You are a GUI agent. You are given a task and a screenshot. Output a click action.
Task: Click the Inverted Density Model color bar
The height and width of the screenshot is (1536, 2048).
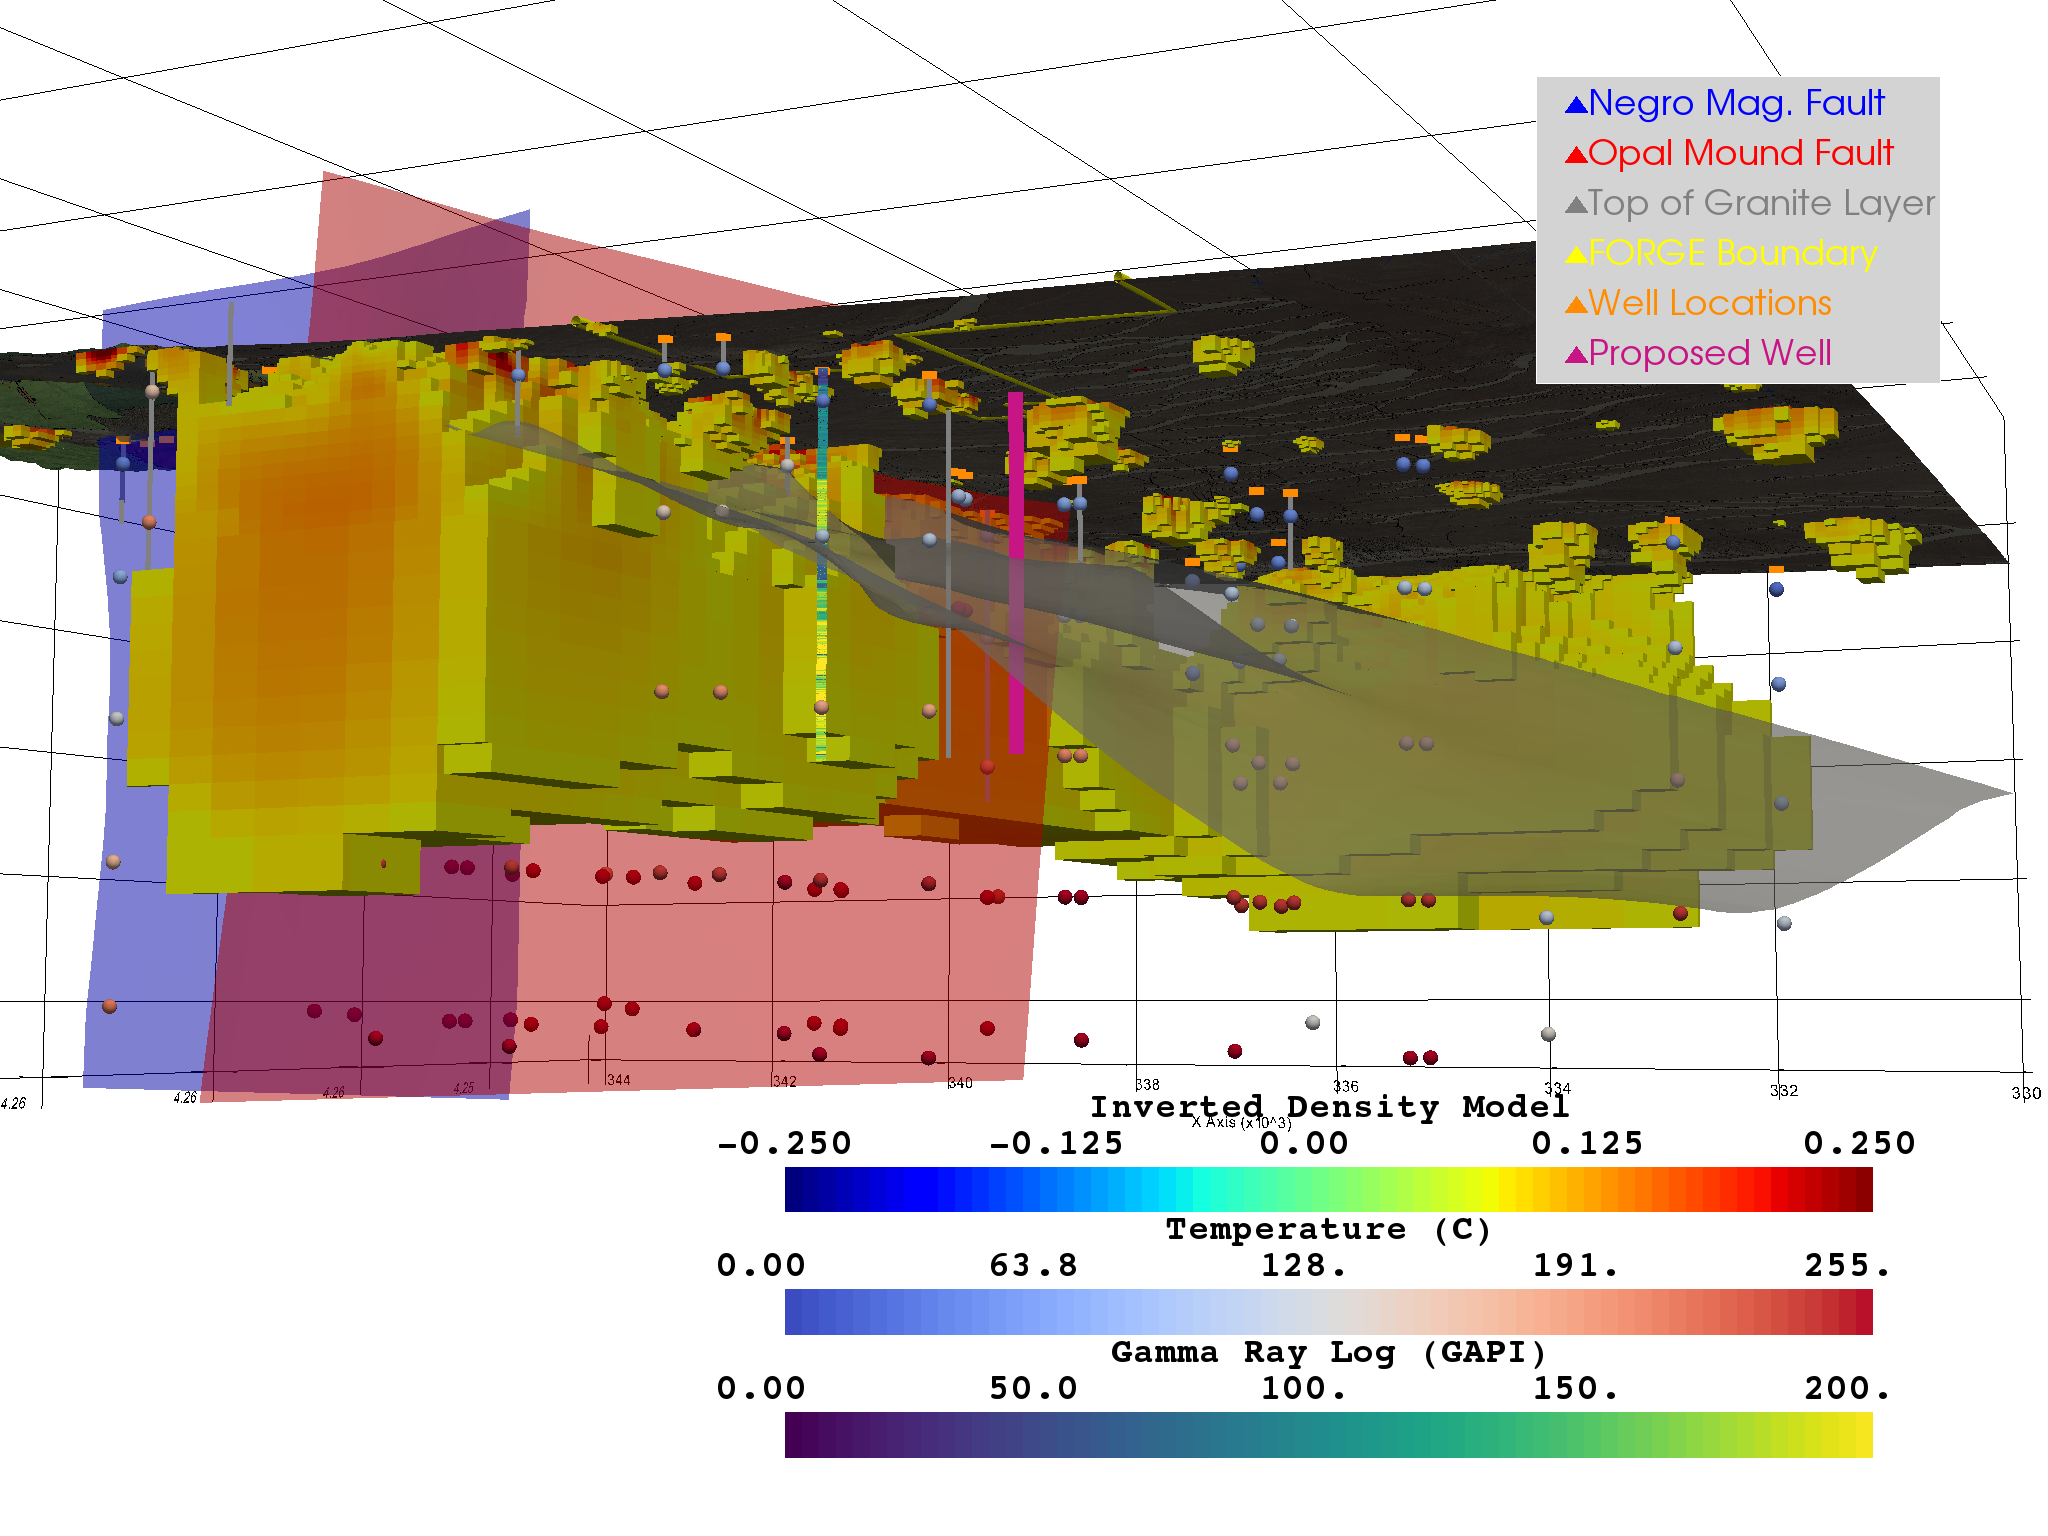coord(1328,1189)
